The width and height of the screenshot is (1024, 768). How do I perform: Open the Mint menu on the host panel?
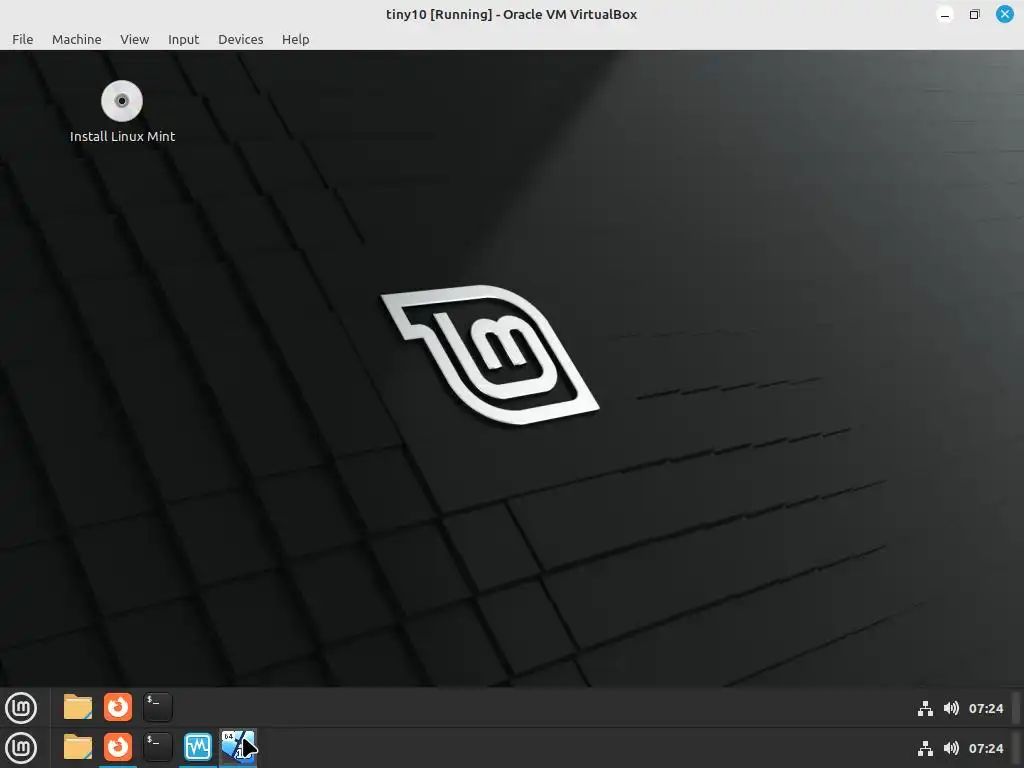tap(21, 748)
